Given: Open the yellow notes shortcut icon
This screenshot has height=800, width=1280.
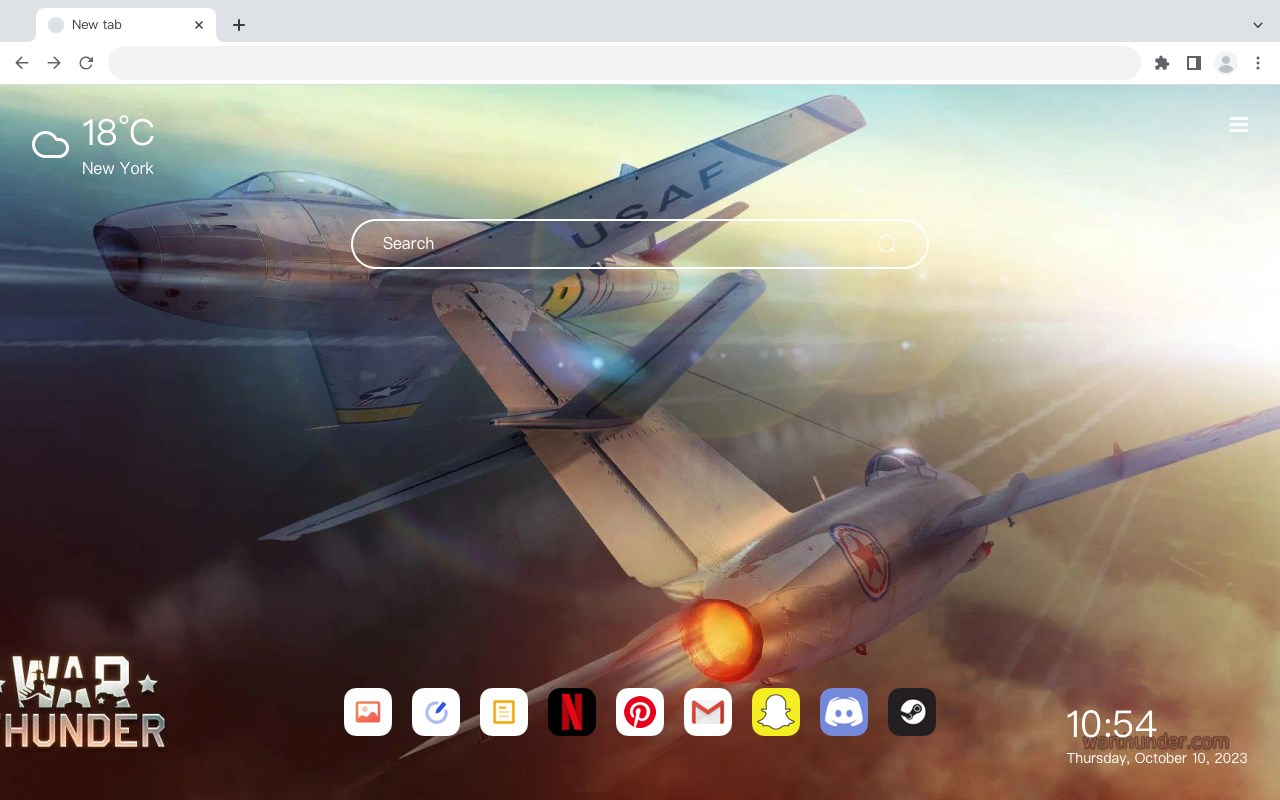Looking at the screenshot, I should pyautogui.click(x=504, y=712).
